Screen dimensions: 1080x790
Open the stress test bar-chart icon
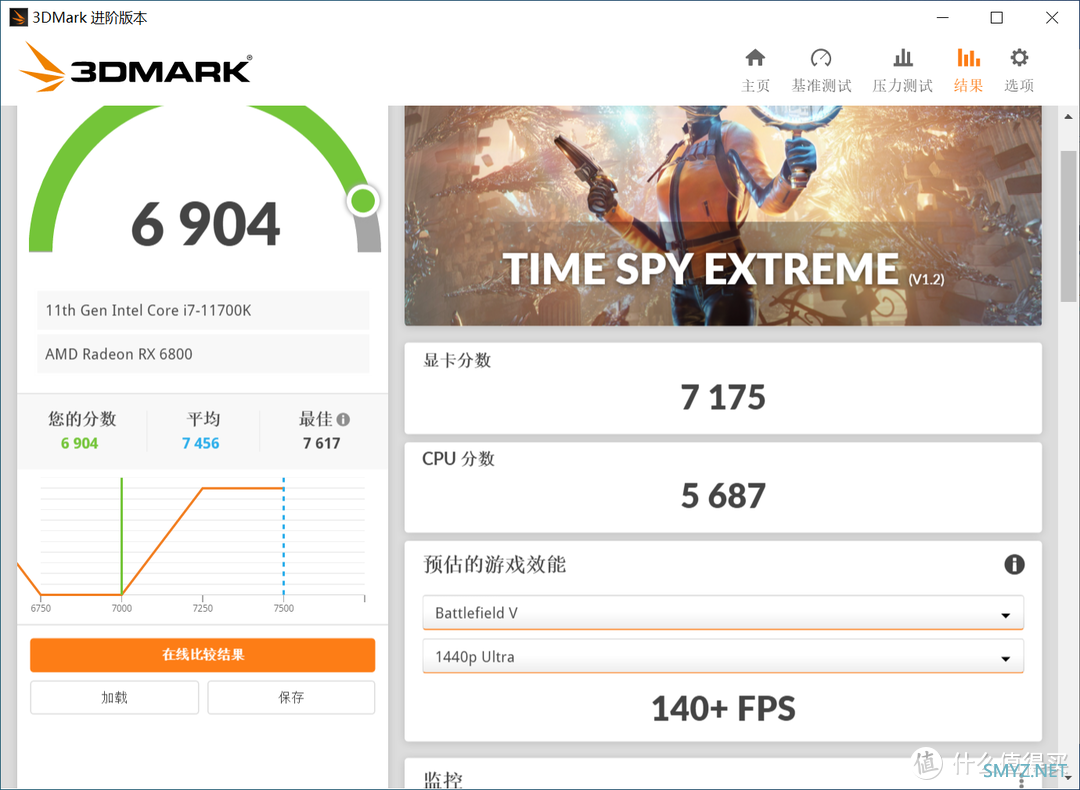coord(902,58)
